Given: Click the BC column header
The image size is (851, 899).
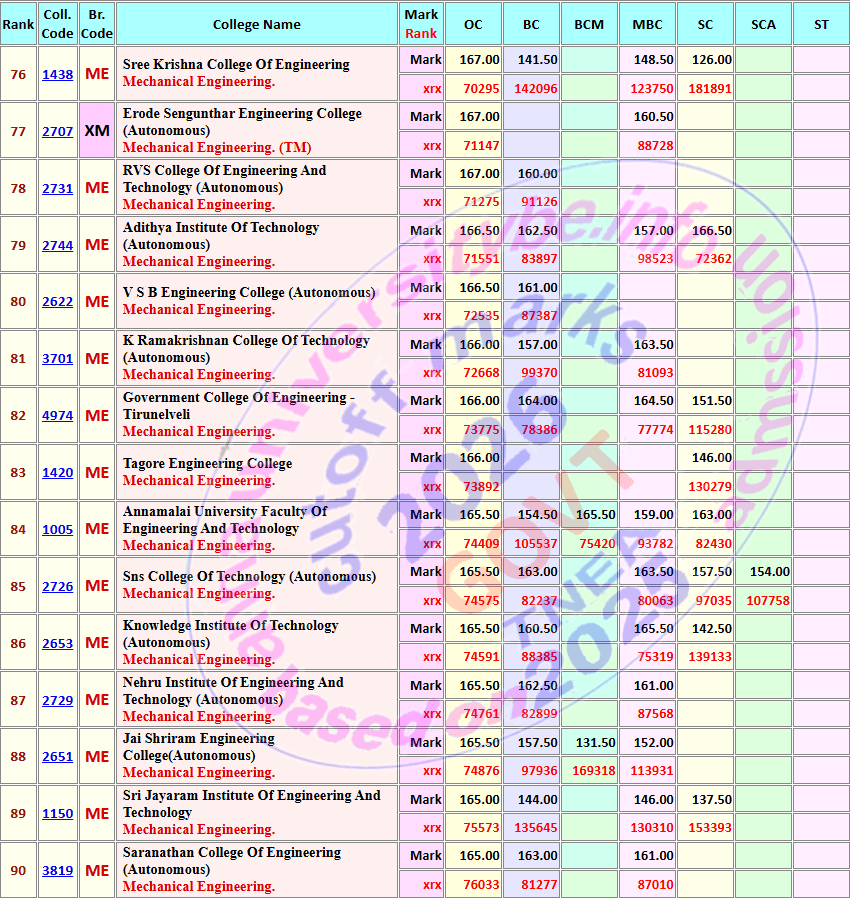Looking at the screenshot, I should (531, 24).
